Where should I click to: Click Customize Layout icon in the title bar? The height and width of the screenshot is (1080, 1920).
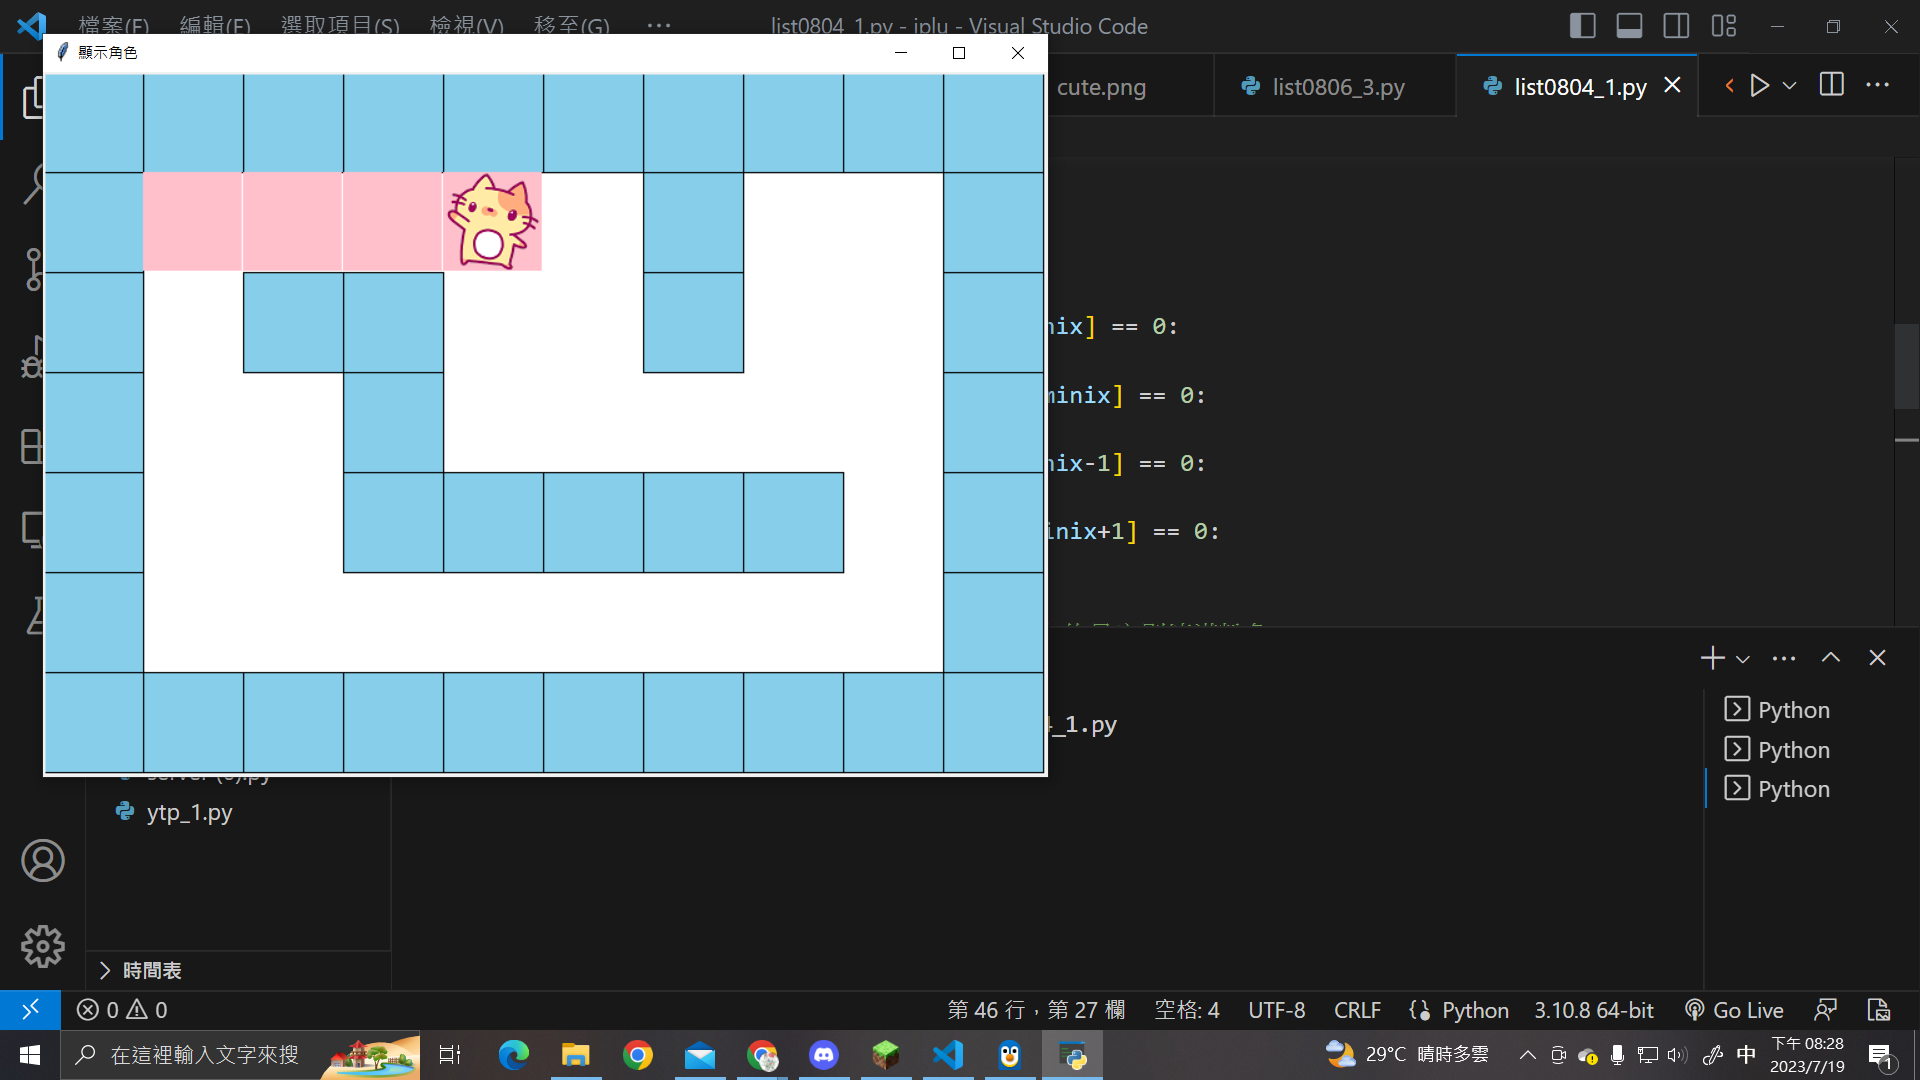tap(1723, 26)
